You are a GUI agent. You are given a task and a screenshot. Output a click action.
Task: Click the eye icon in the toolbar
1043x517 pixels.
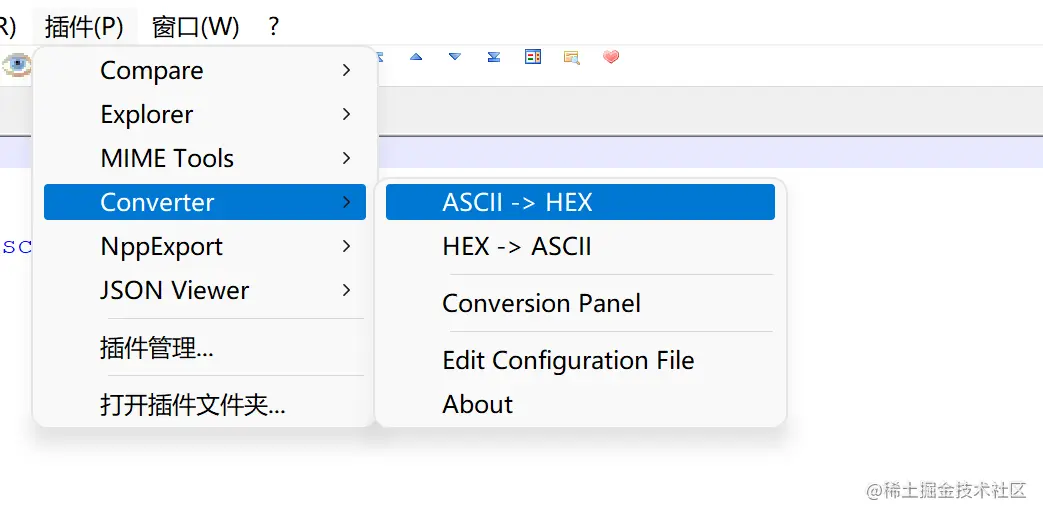click(16, 64)
